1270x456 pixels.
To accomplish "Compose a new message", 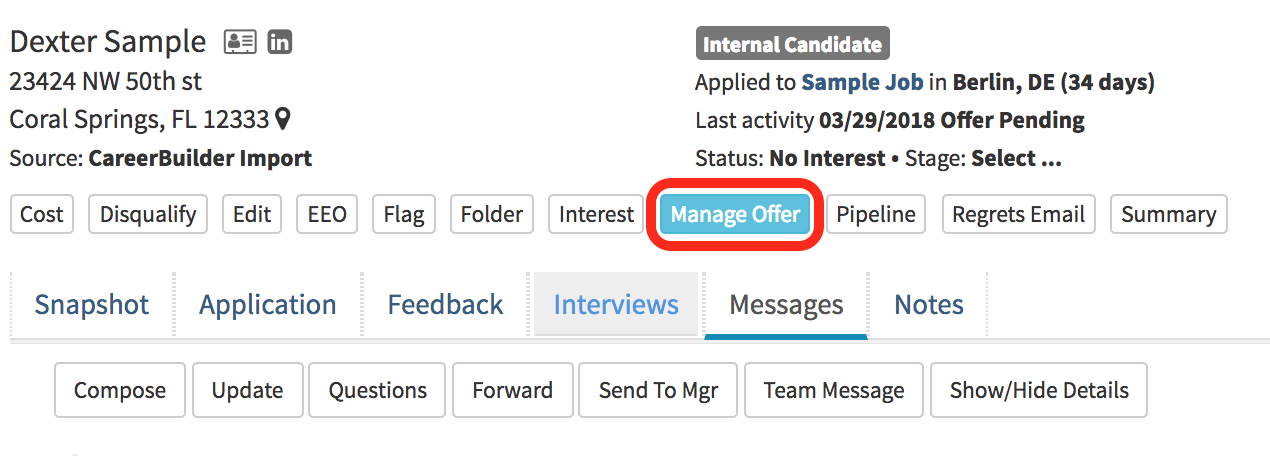I will [120, 390].
